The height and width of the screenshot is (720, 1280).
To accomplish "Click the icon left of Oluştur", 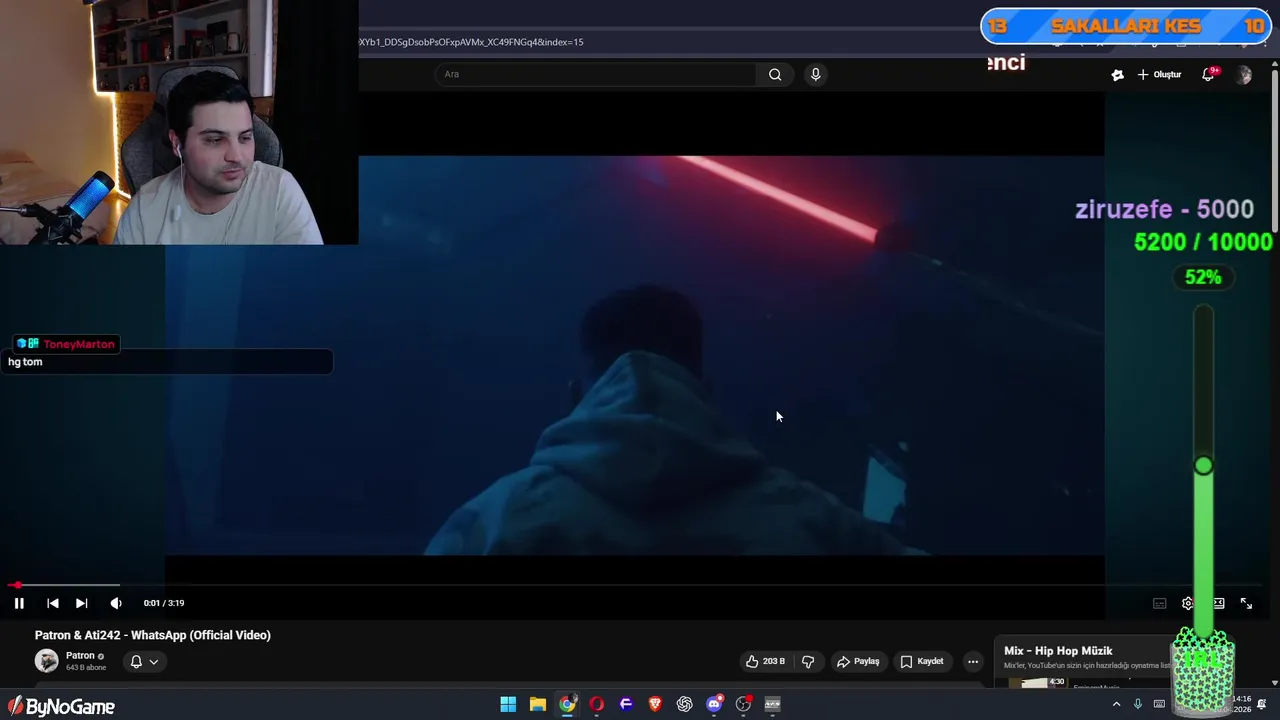I will [1118, 75].
